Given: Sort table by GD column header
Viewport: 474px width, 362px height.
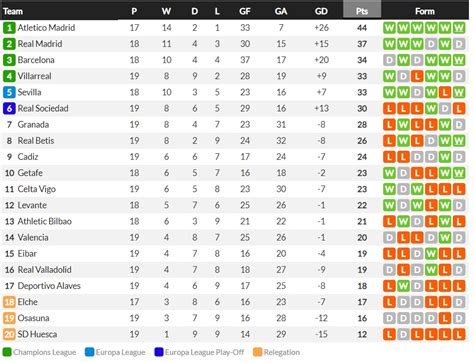Looking at the screenshot, I should (x=321, y=11).
